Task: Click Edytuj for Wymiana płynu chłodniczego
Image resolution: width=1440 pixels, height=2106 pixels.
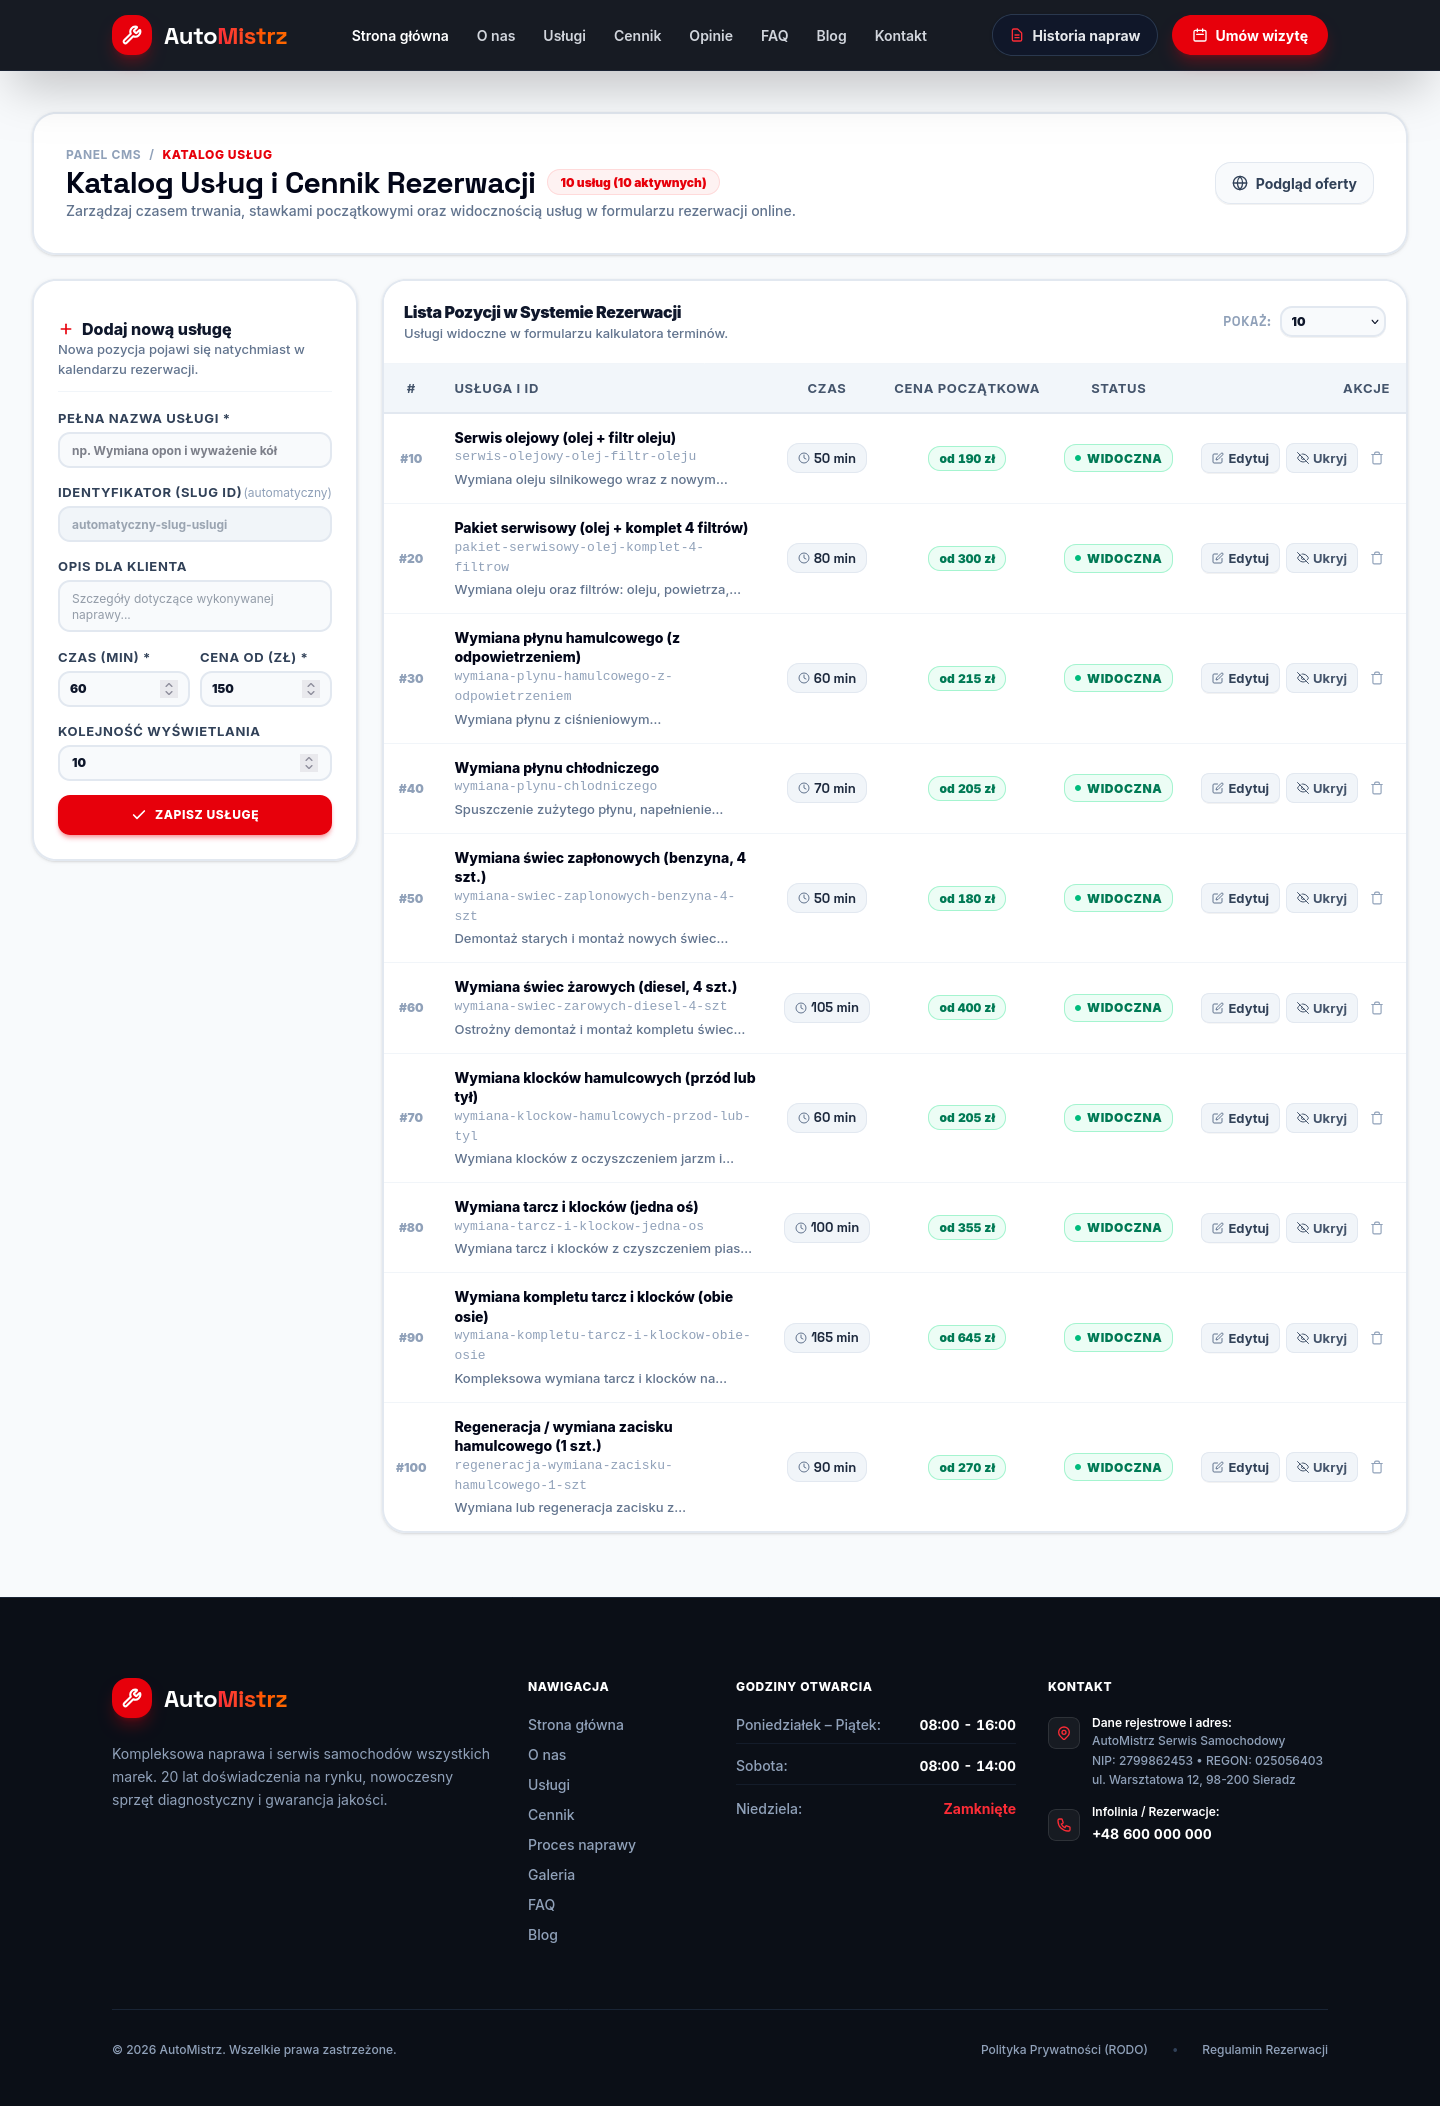Action: [1240, 788]
